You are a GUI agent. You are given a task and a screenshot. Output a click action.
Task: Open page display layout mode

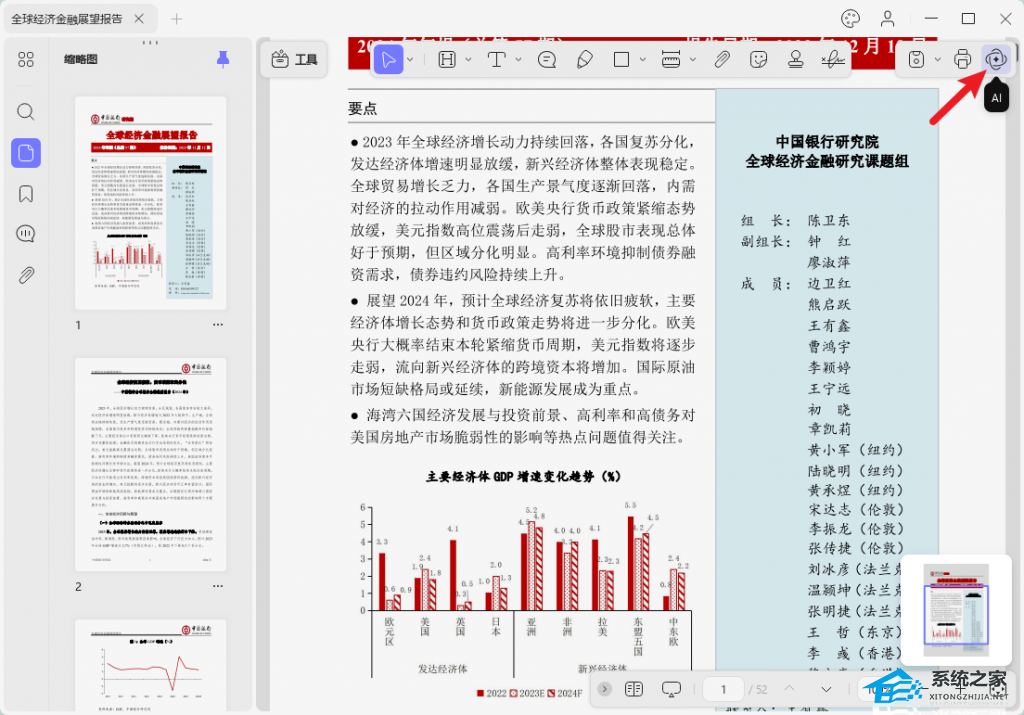(633, 689)
